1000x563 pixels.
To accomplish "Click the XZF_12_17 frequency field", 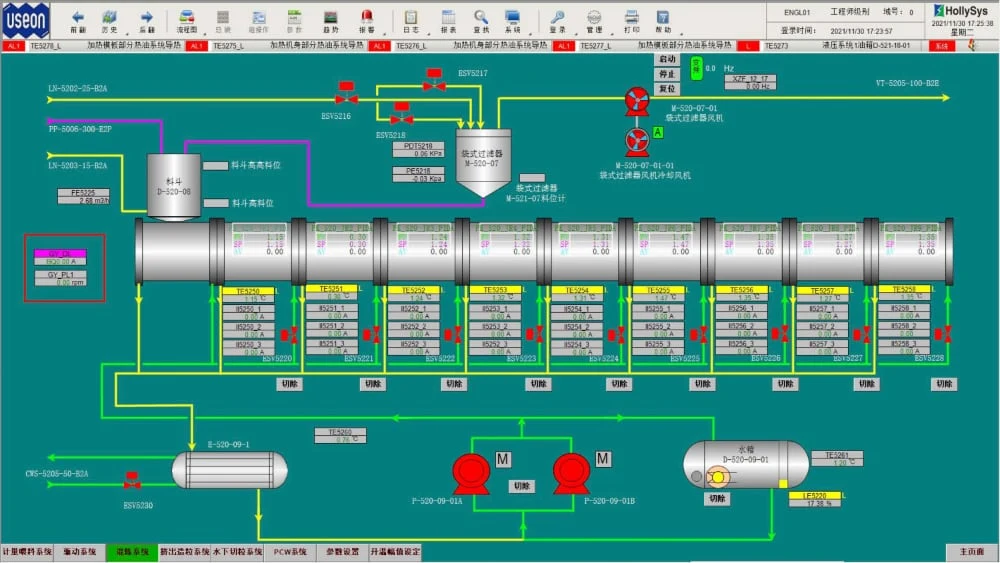I will click(751, 82).
